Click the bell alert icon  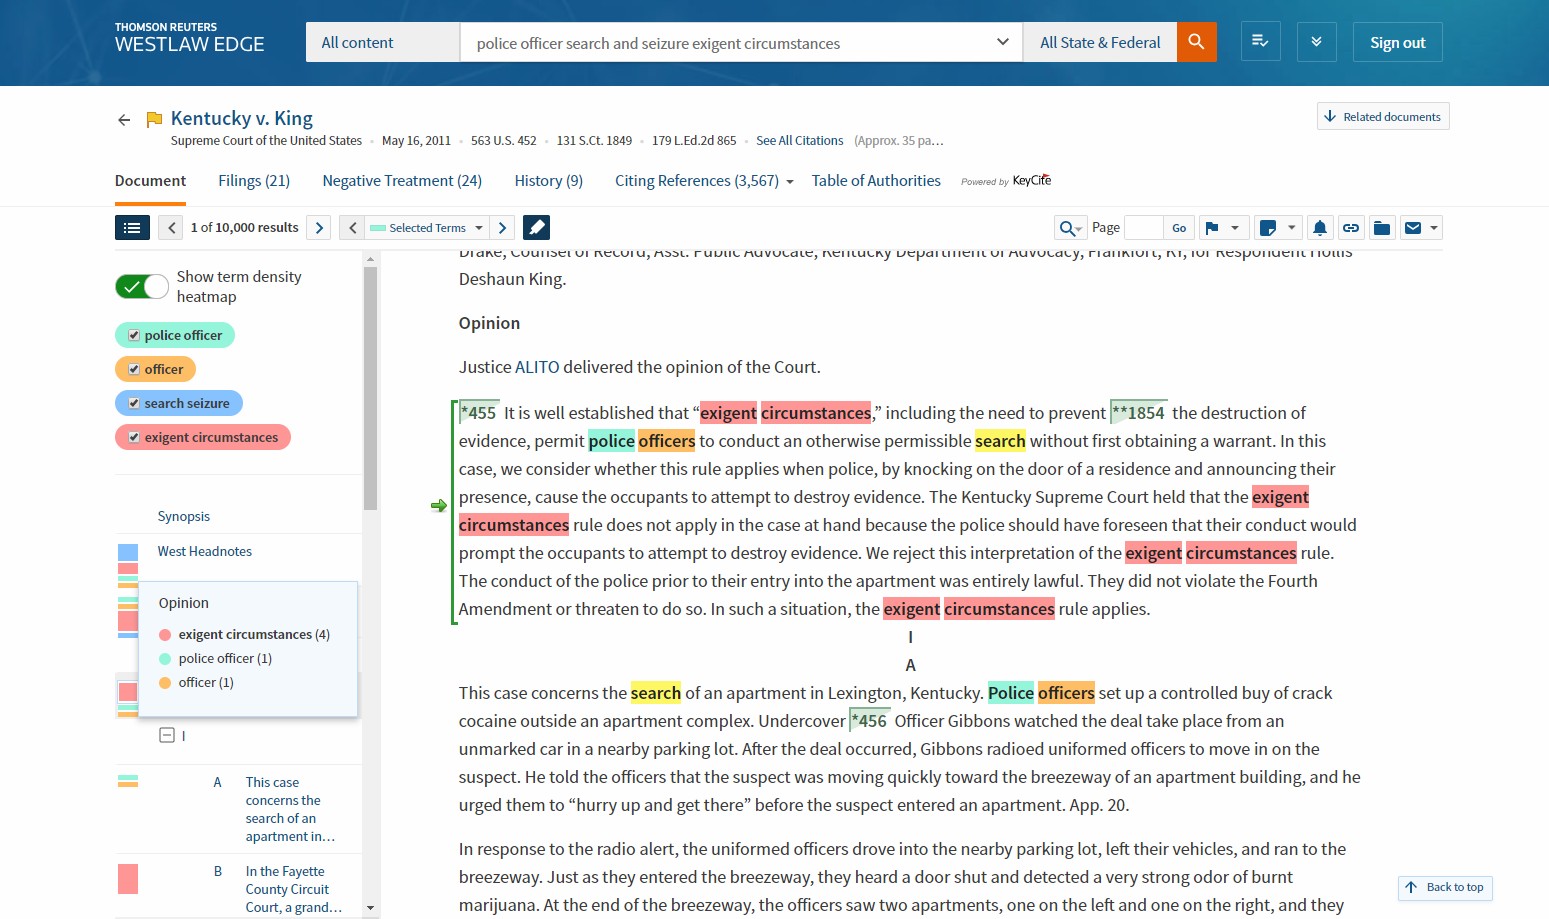tap(1319, 228)
